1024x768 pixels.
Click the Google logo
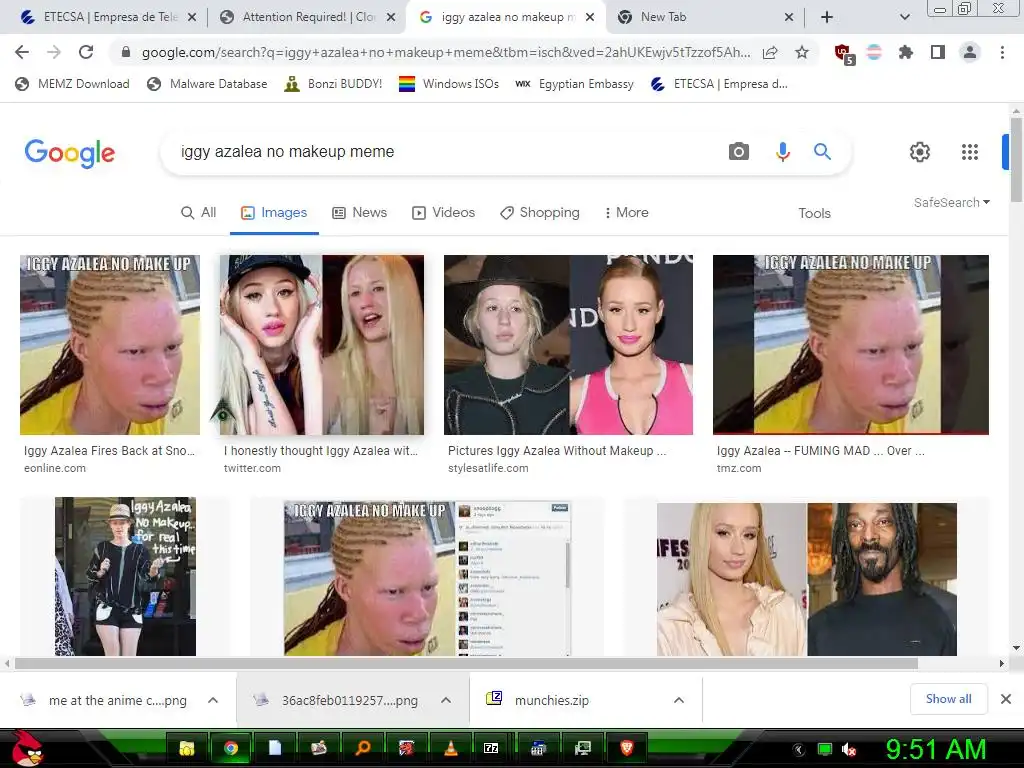[70, 153]
